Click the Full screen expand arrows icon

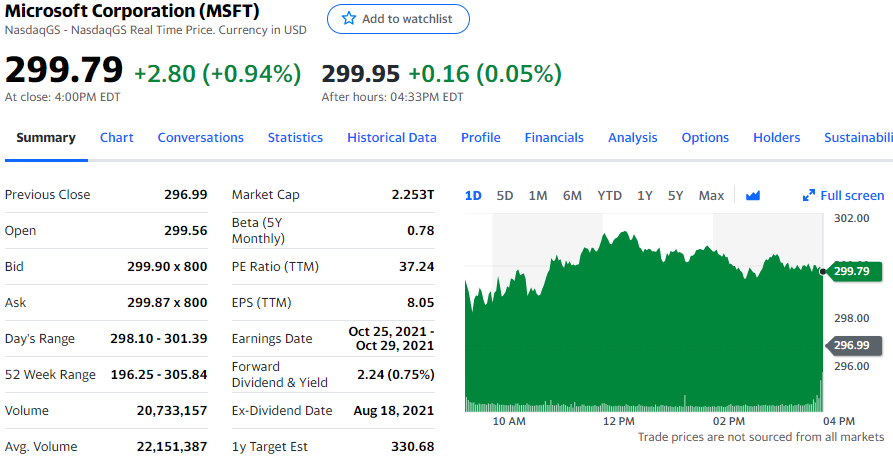(x=809, y=195)
